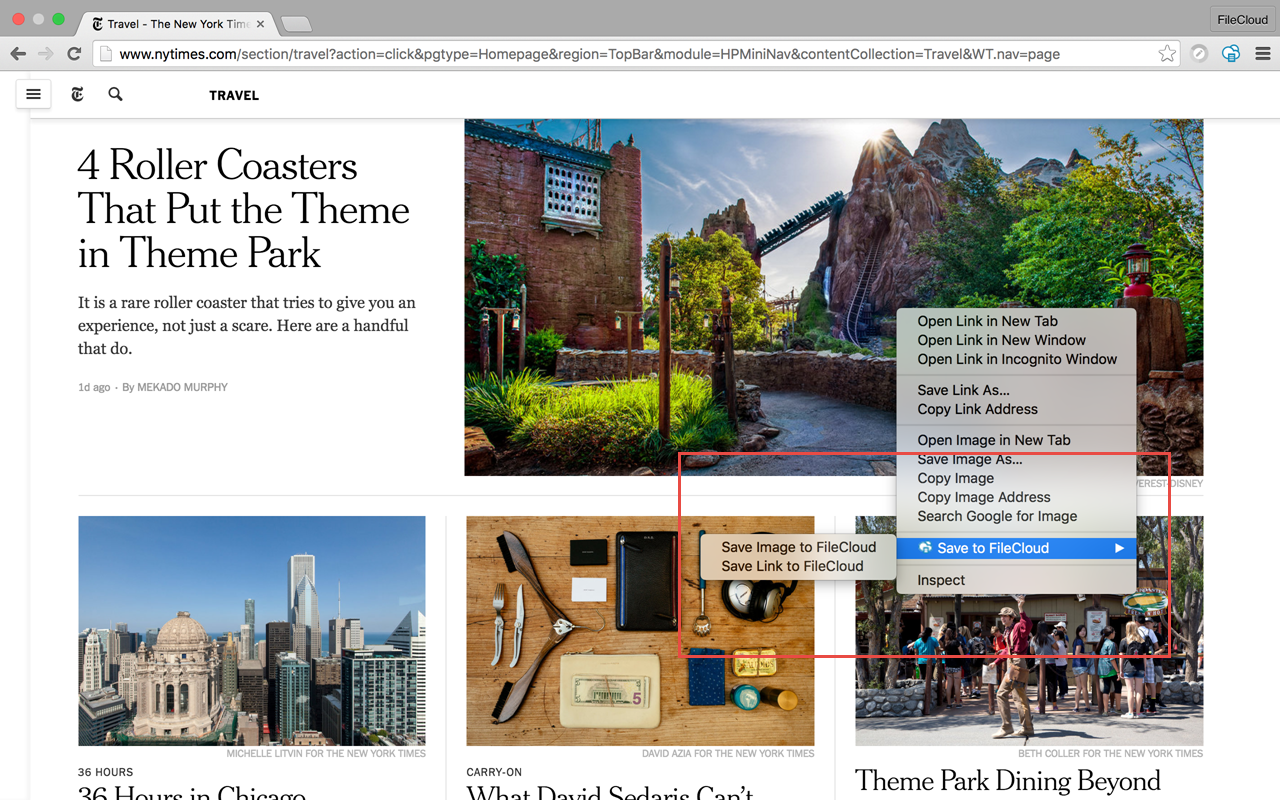Choose Open Link in Incognito Window
This screenshot has width=1280, height=800.
1016,359
